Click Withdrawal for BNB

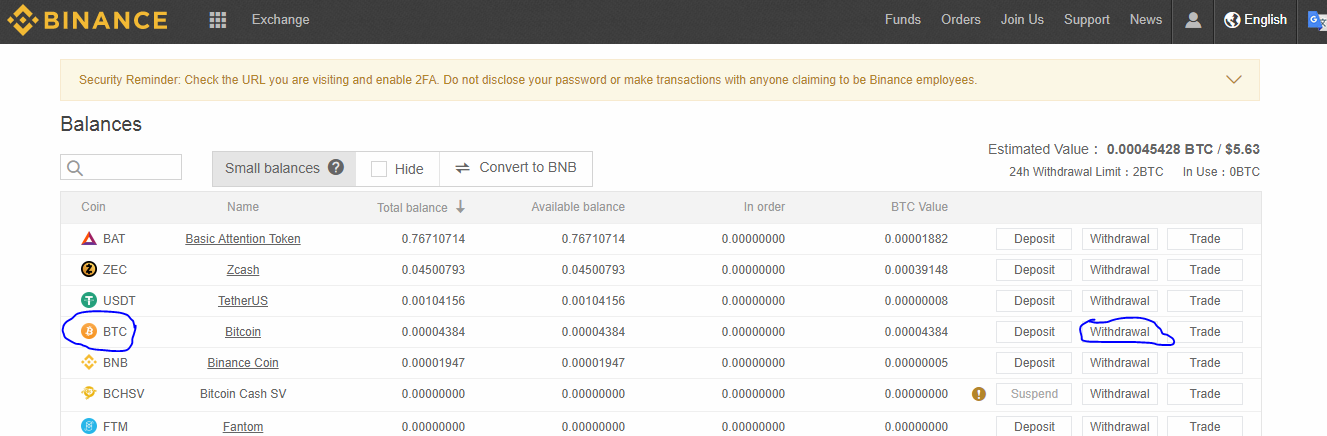[1120, 363]
